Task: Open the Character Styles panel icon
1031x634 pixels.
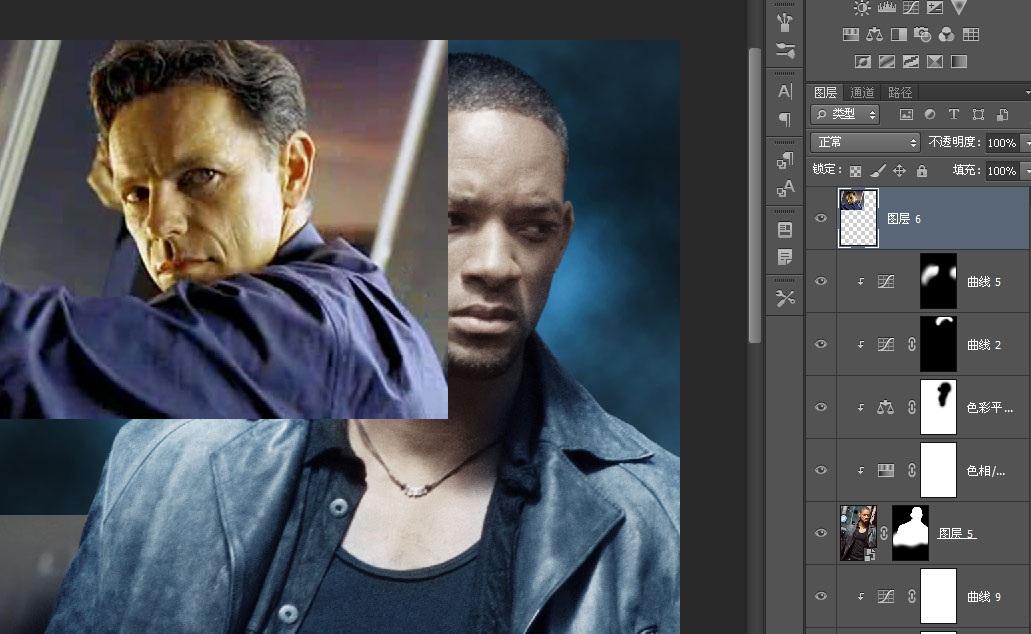Action: [785, 189]
